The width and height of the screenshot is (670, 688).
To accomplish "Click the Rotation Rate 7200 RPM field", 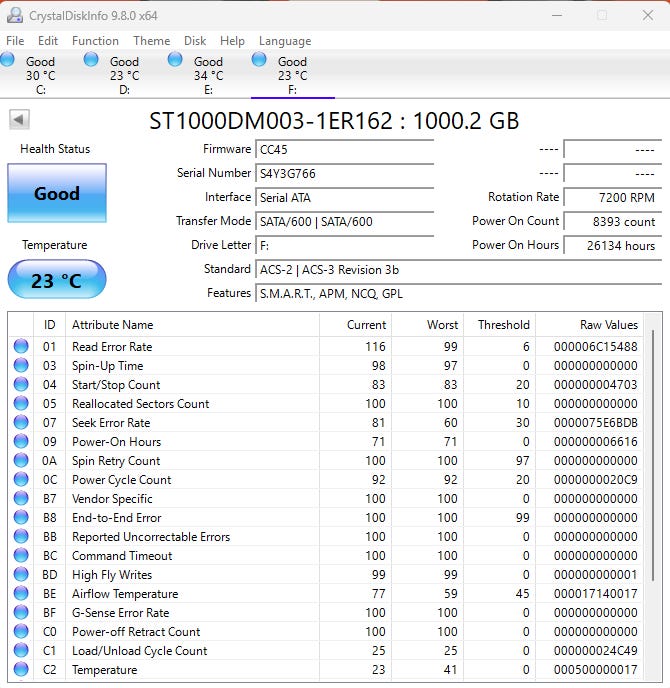I will (x=613, y=197).
